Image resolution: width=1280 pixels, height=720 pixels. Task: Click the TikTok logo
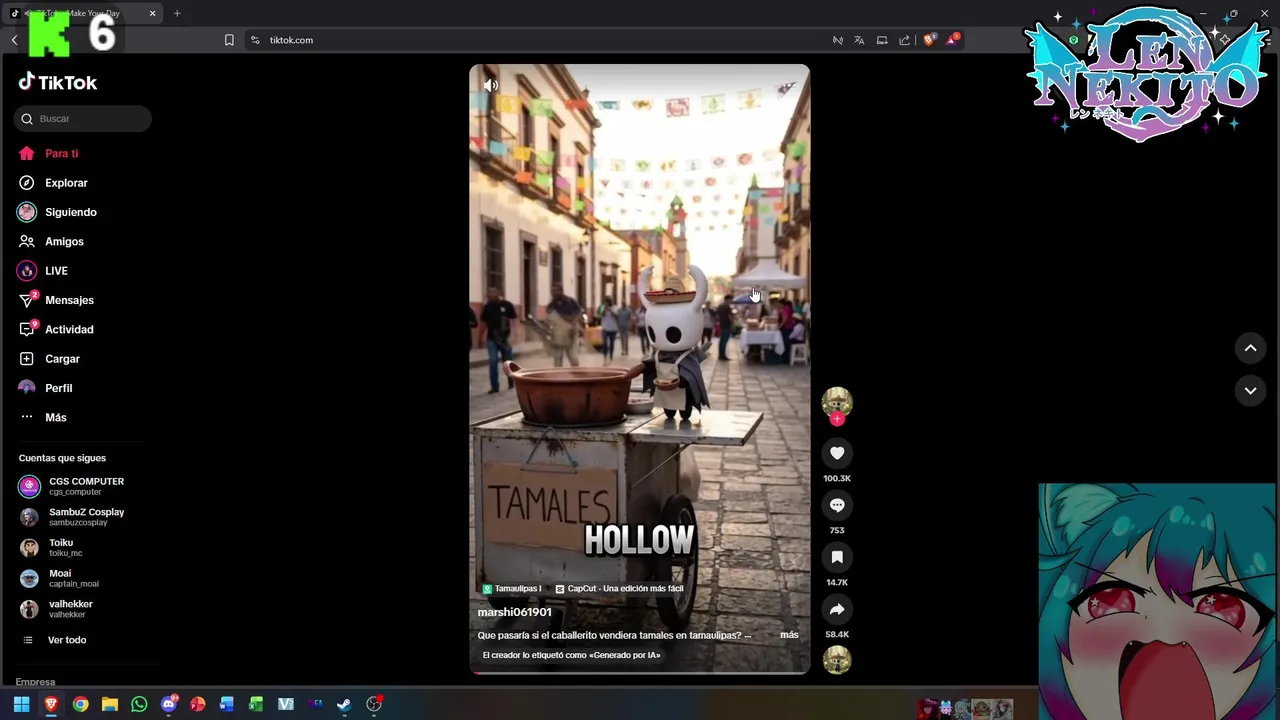click(x=58, y=82)
